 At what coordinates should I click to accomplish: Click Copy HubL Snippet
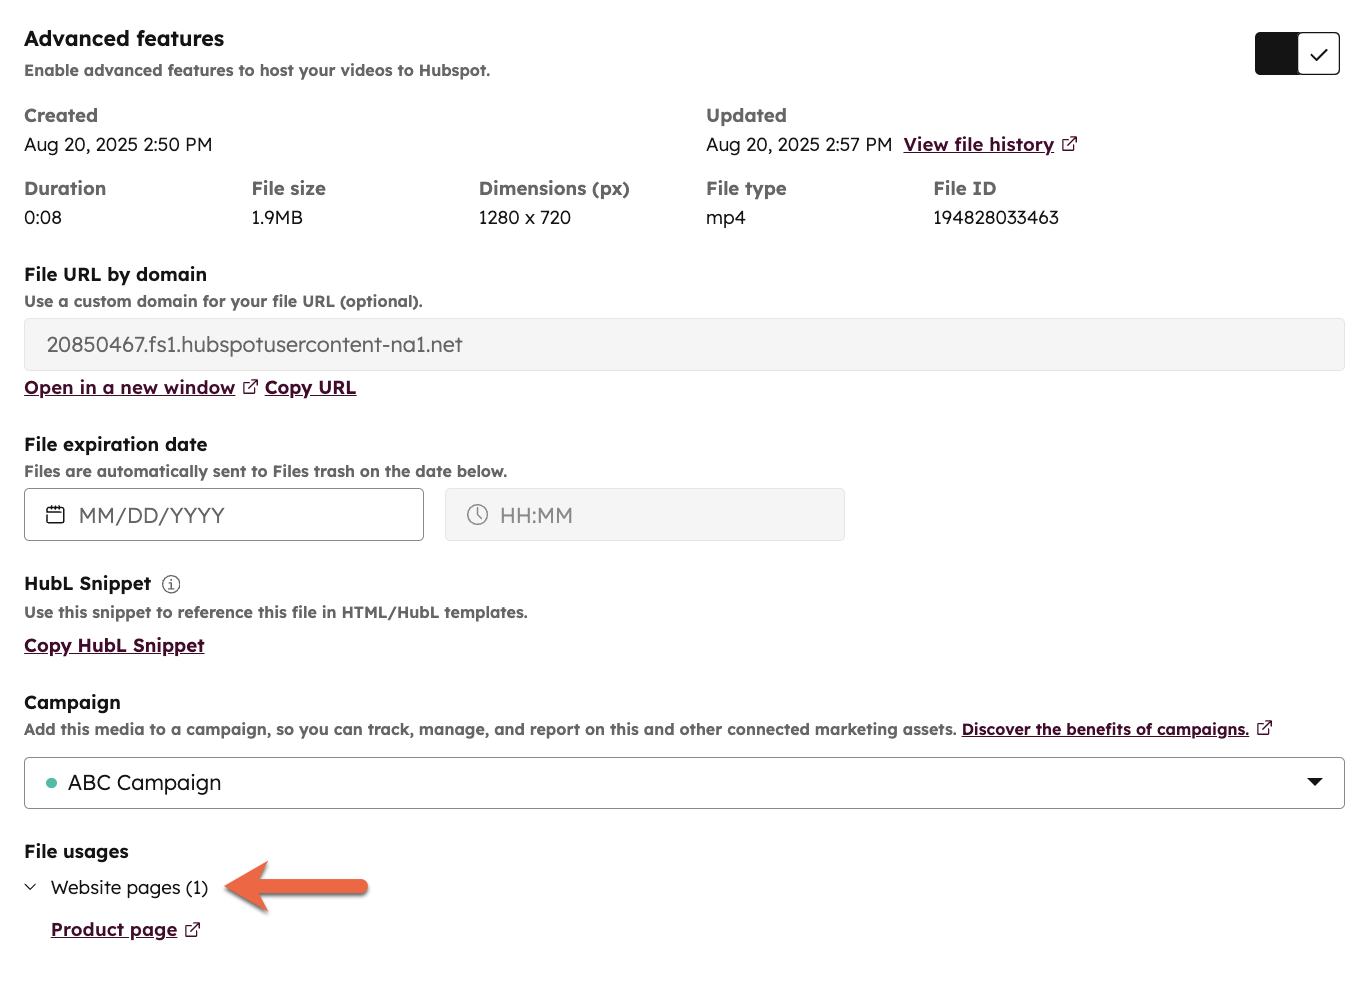[x=113, y=645]
